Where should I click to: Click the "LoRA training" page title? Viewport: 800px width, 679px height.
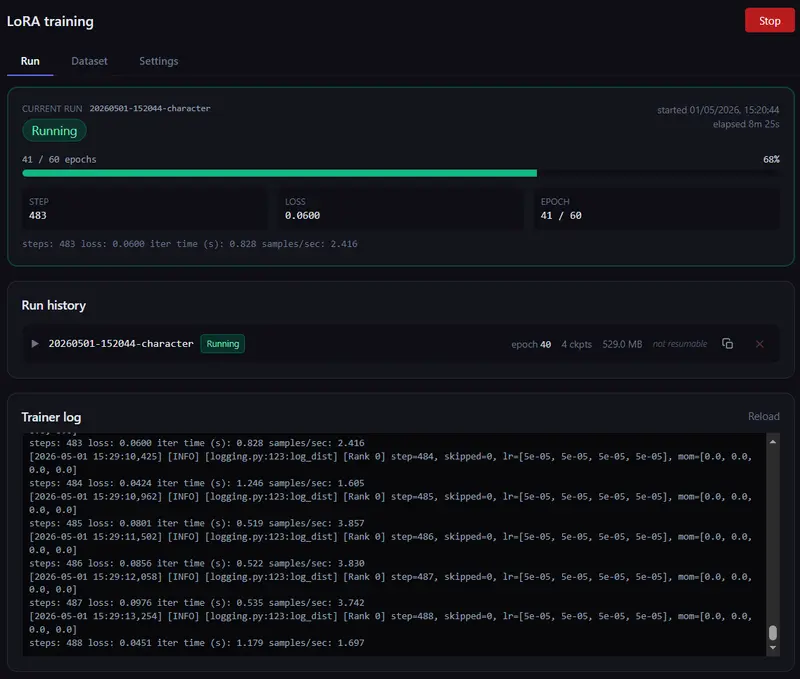(x=50, y=21)
